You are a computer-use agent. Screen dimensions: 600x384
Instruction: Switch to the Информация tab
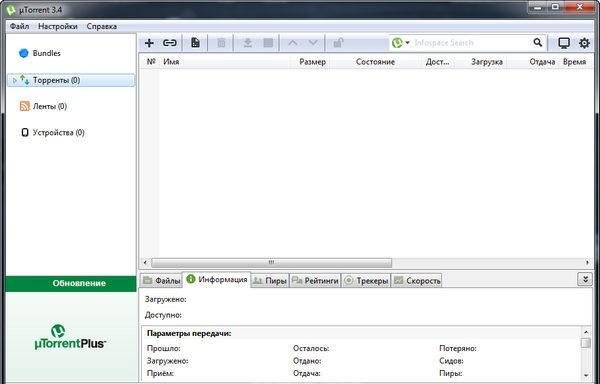click(217, 280)
